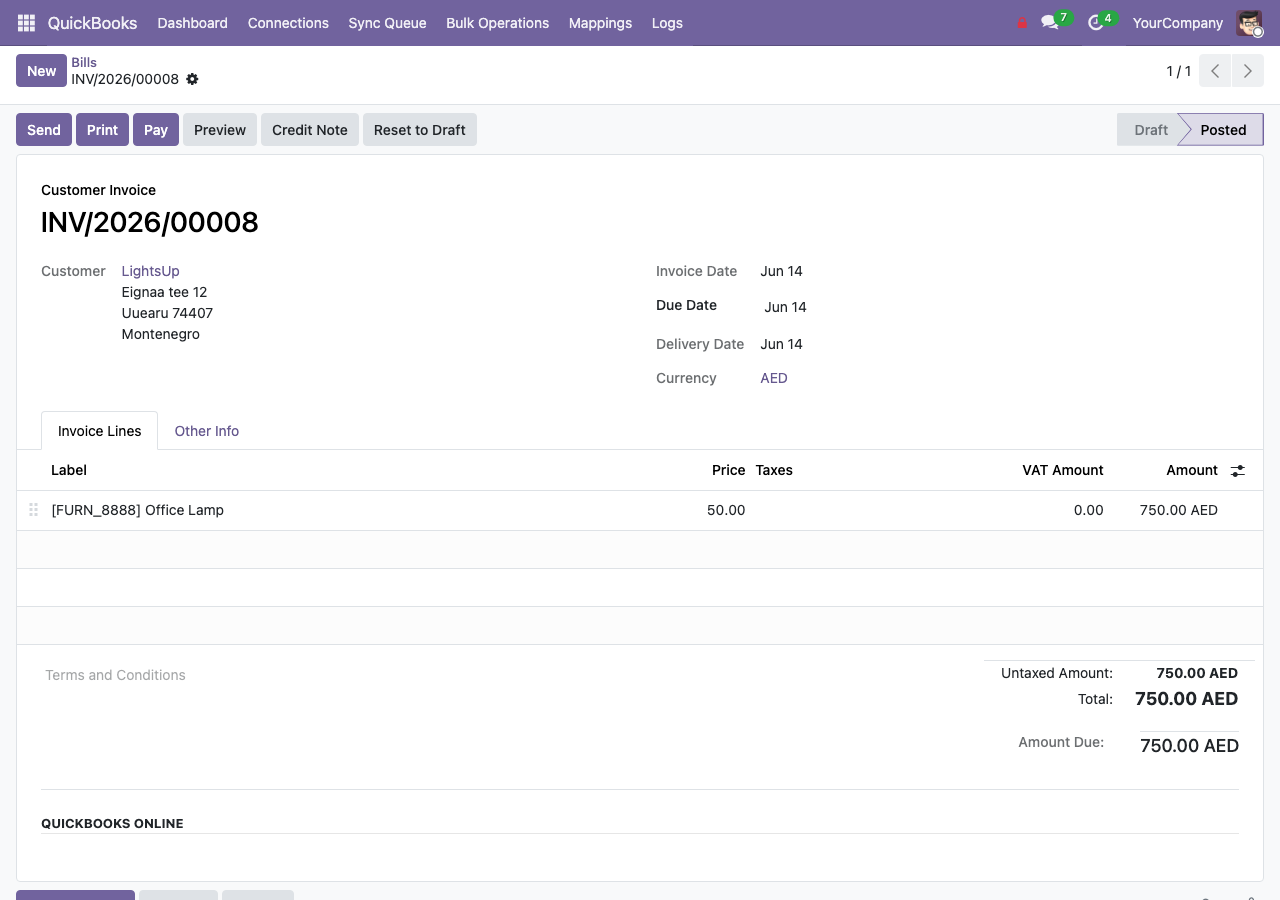The width and height of the screenshot is (1280, 900).
Task: Open the LightsUp customer link
Action: point(150,271)
